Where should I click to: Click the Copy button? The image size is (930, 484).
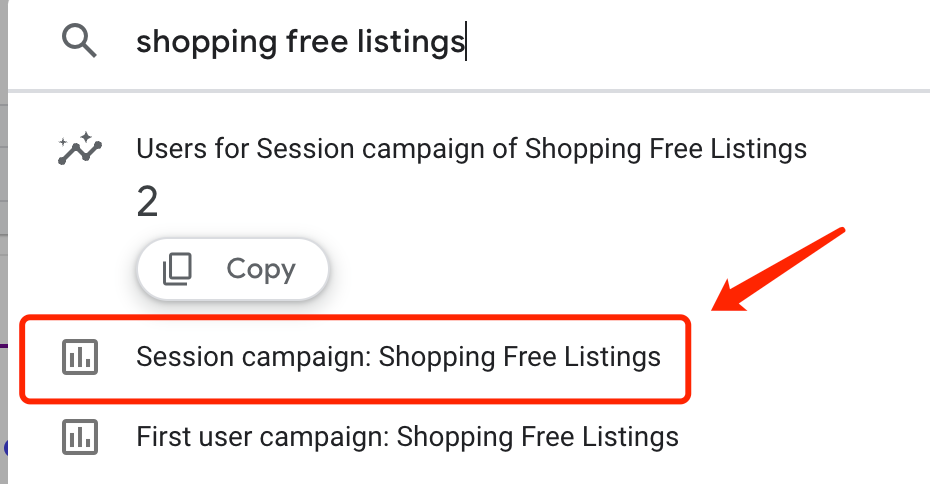(233, 269)
